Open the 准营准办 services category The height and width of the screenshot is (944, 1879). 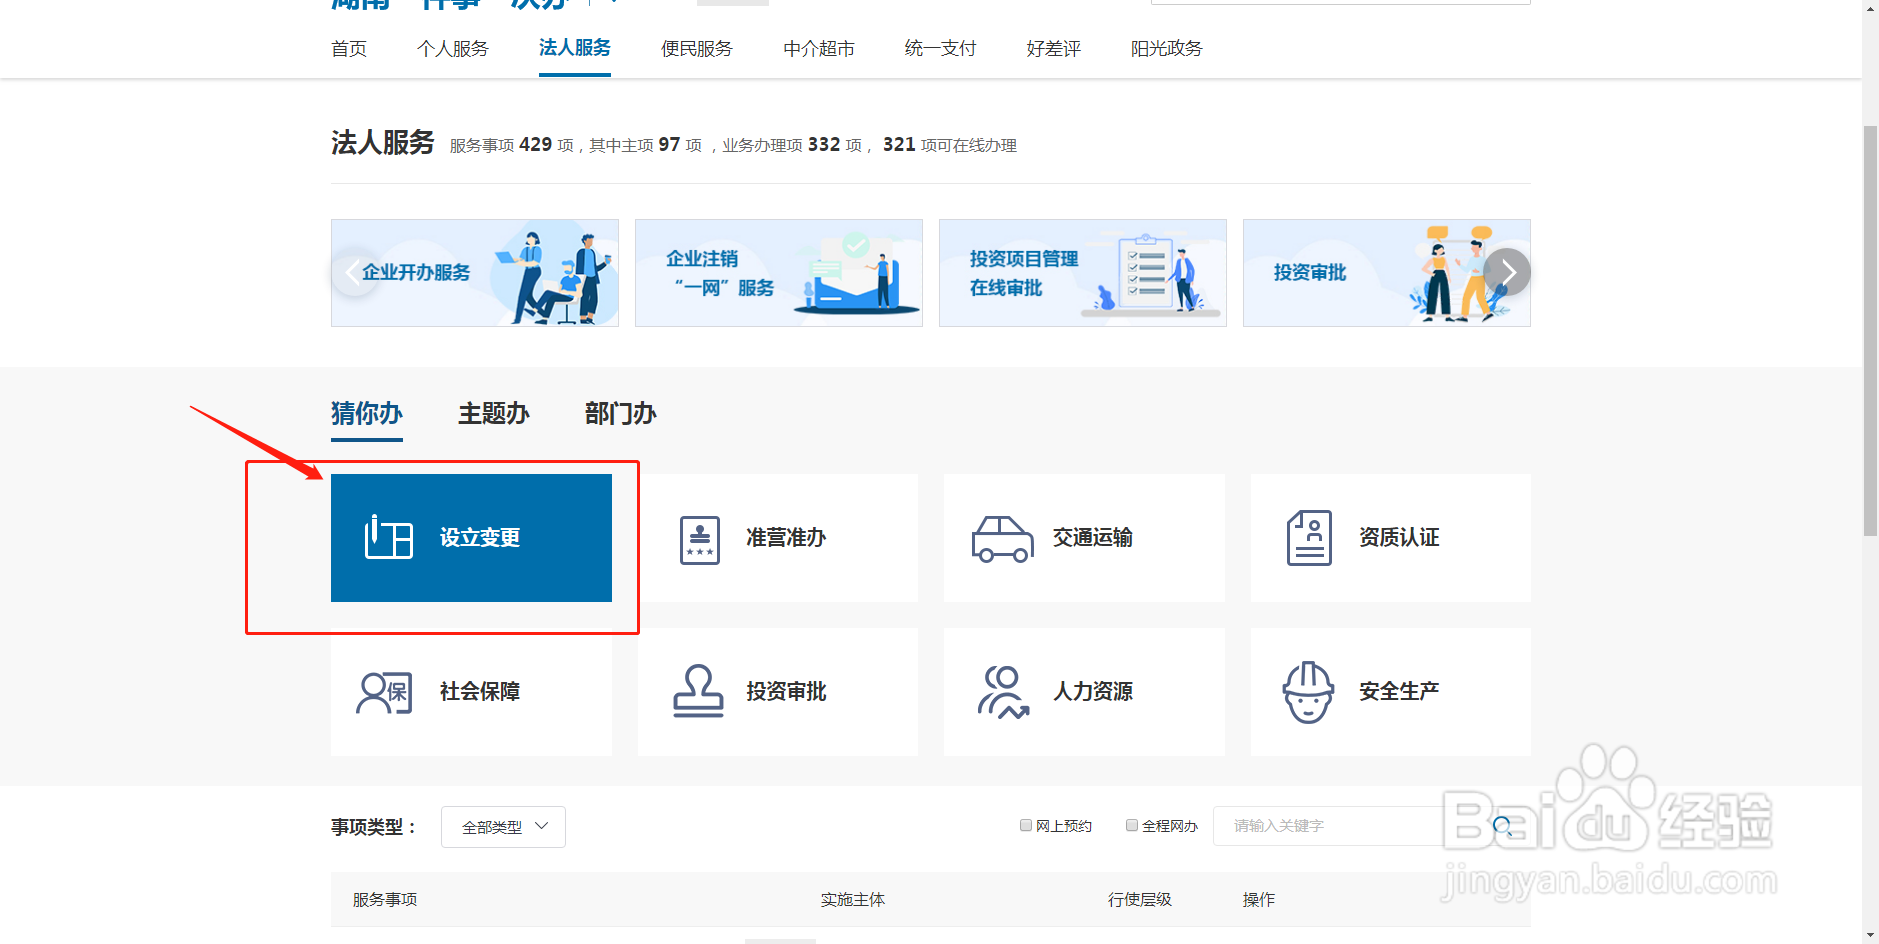699,537
